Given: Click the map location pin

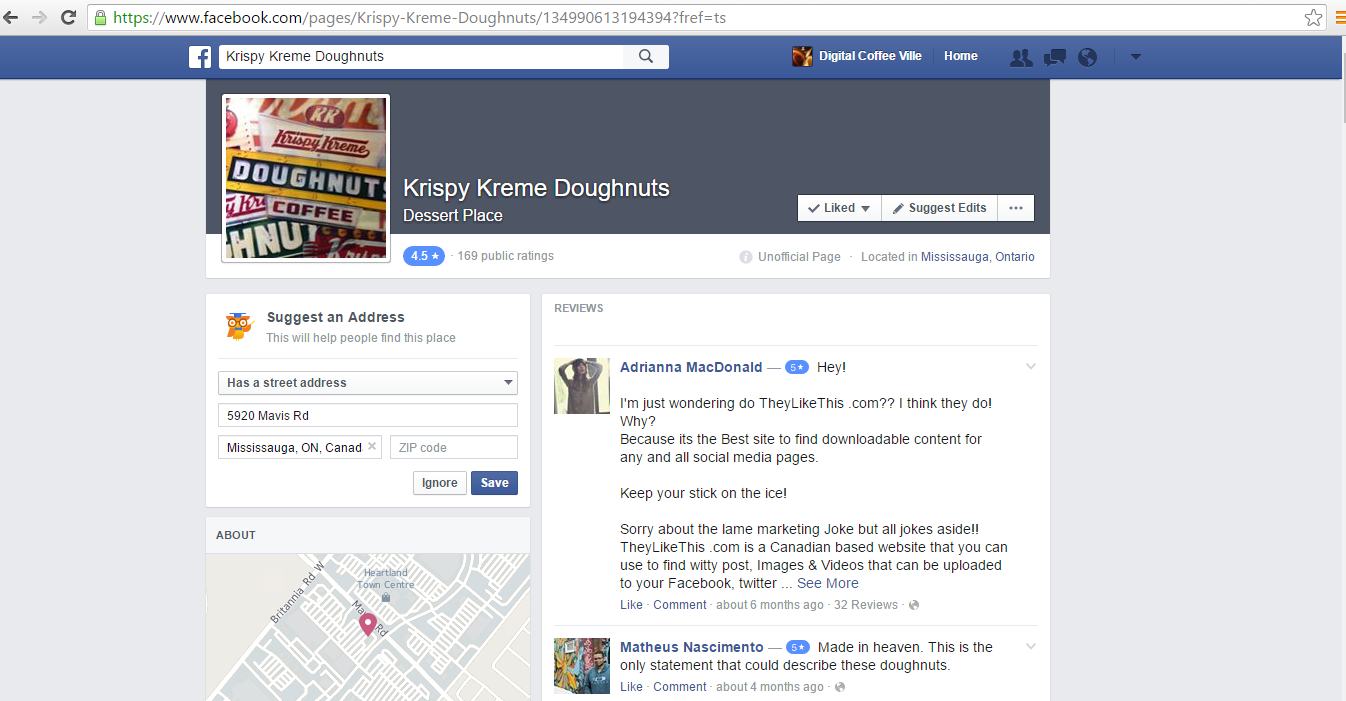Looking at the screenshot, I should [368, 624].
